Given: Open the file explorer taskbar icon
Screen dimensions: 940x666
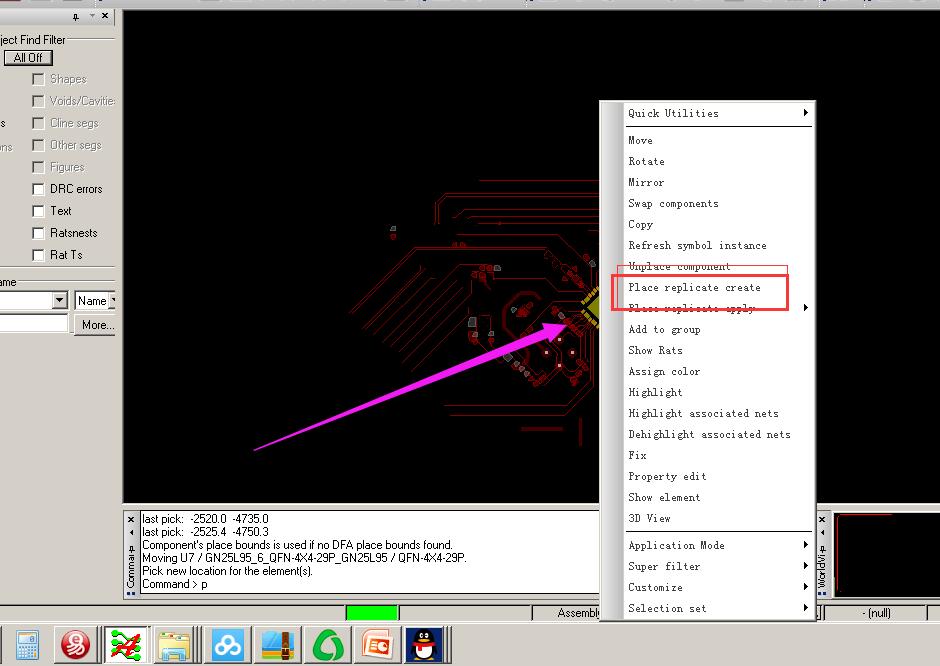Looking at the screenshot, I should click(x=174, y=645).
